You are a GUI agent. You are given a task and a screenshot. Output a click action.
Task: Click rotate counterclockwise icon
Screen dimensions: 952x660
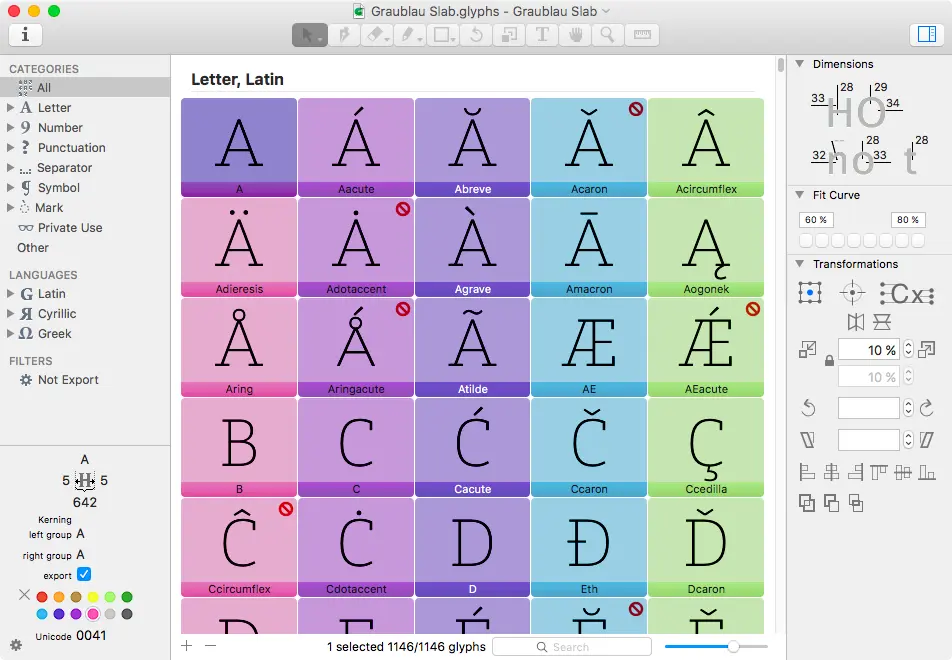pos(808,408)
